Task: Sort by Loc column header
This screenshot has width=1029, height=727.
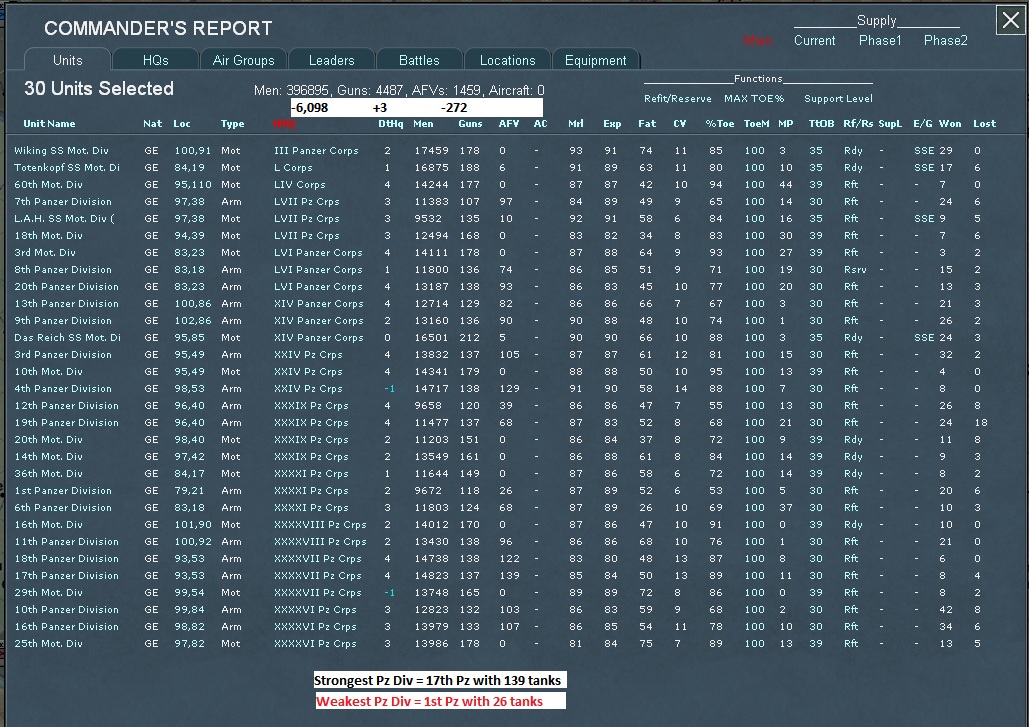Action: [182, 123]
